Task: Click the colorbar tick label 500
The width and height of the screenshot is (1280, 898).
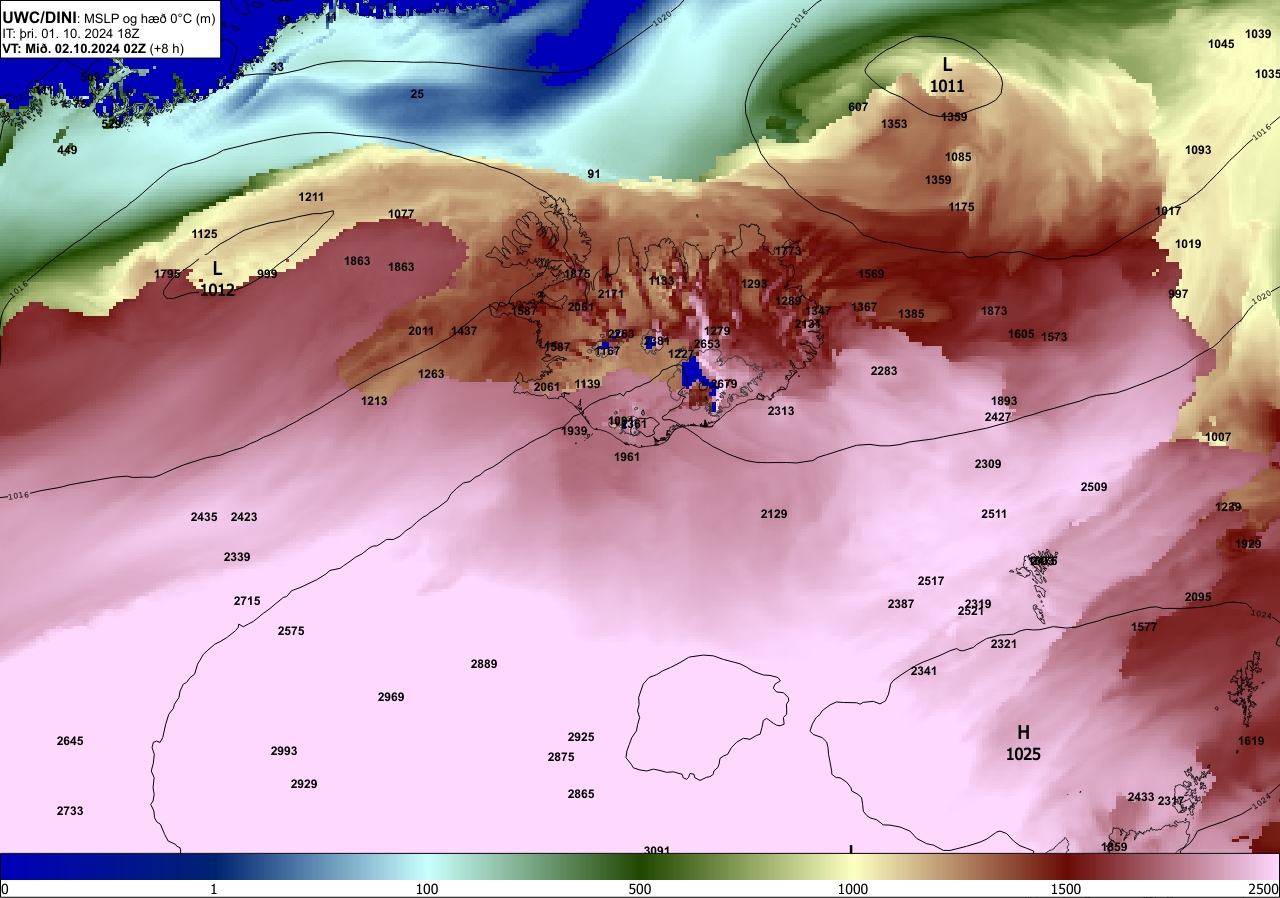Action: 640,889
